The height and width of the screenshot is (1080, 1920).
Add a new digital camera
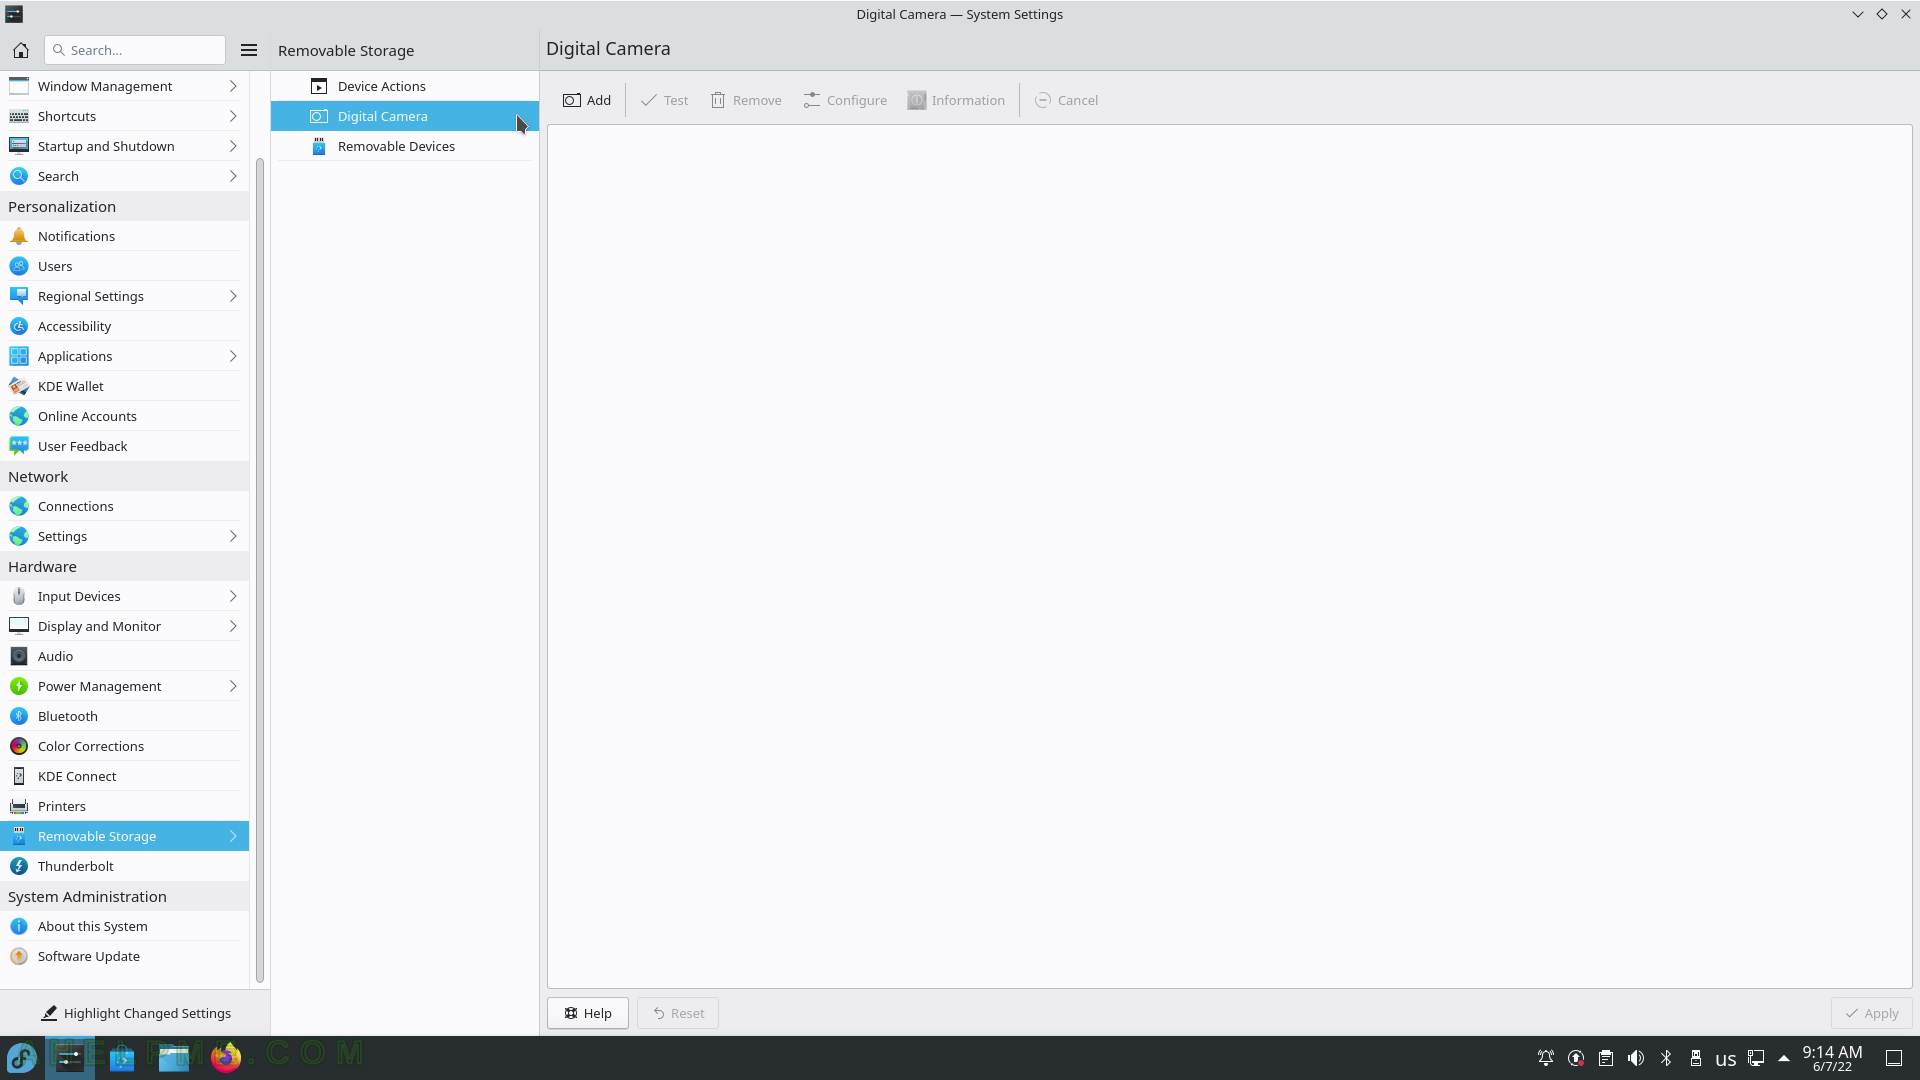point(587,100)
